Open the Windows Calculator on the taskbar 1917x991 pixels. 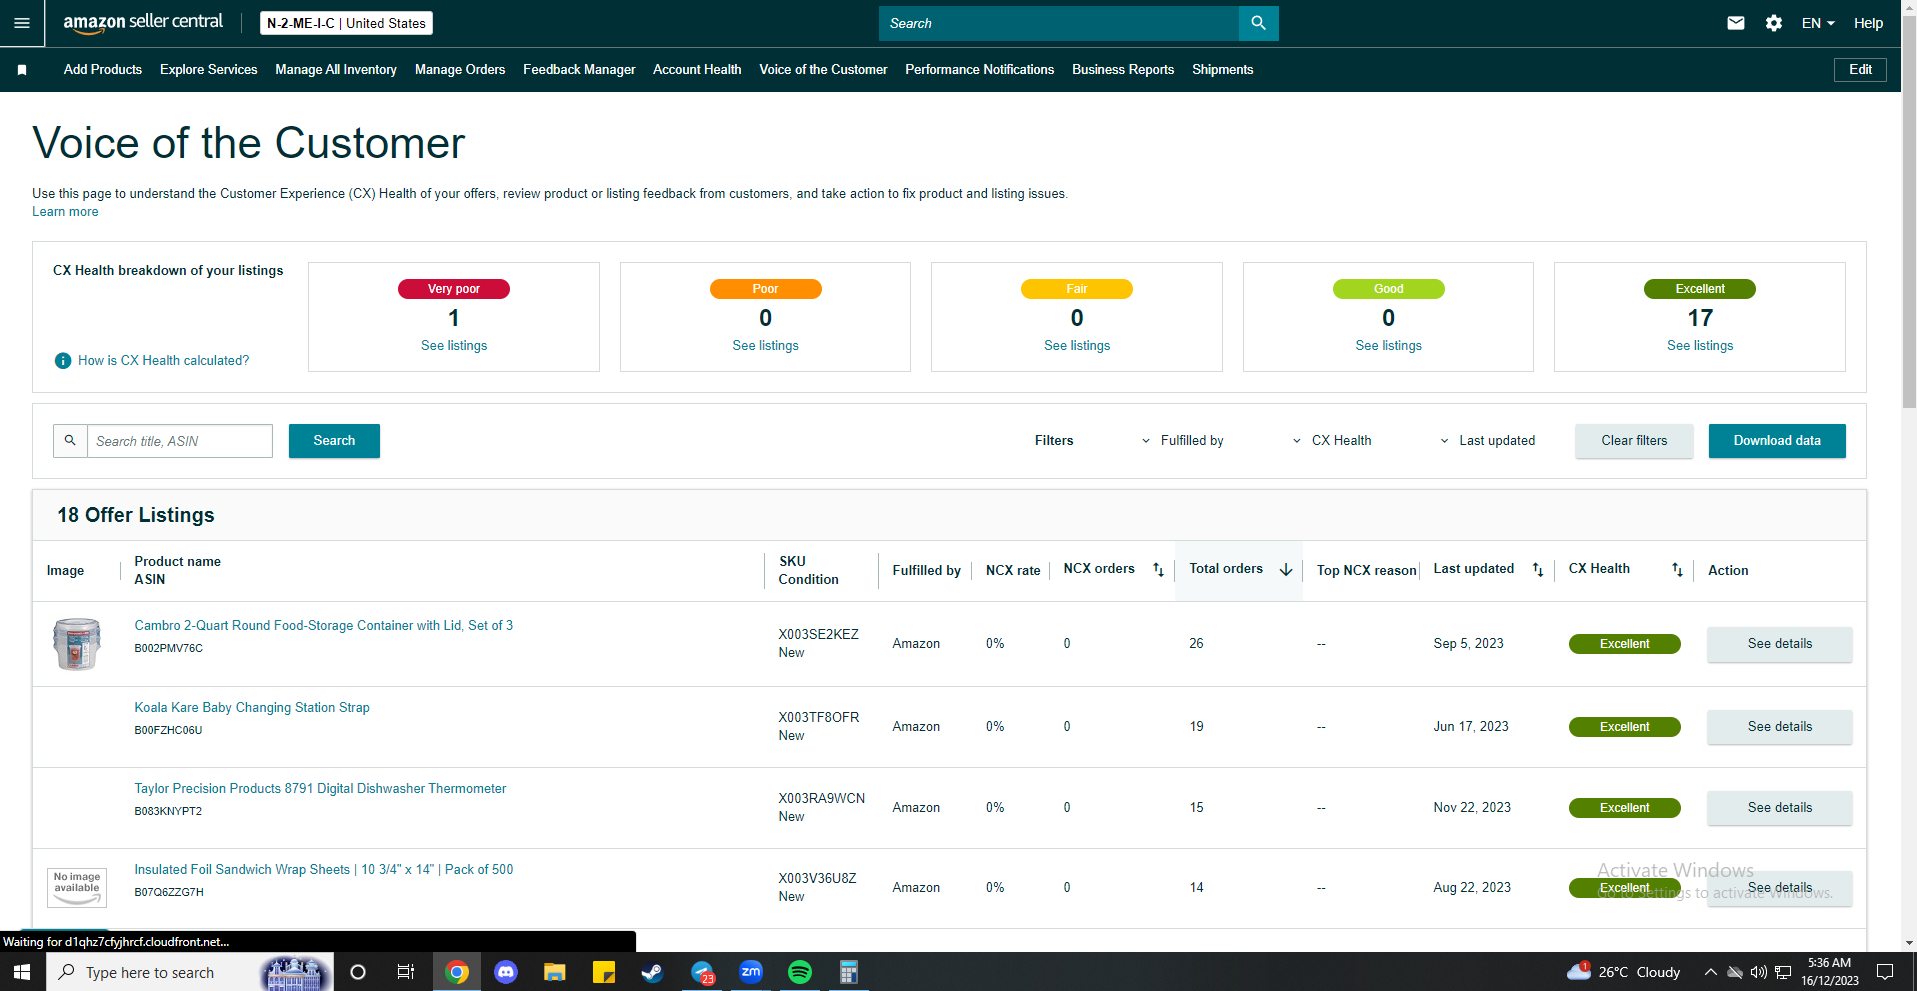click(x=849, y=972)
